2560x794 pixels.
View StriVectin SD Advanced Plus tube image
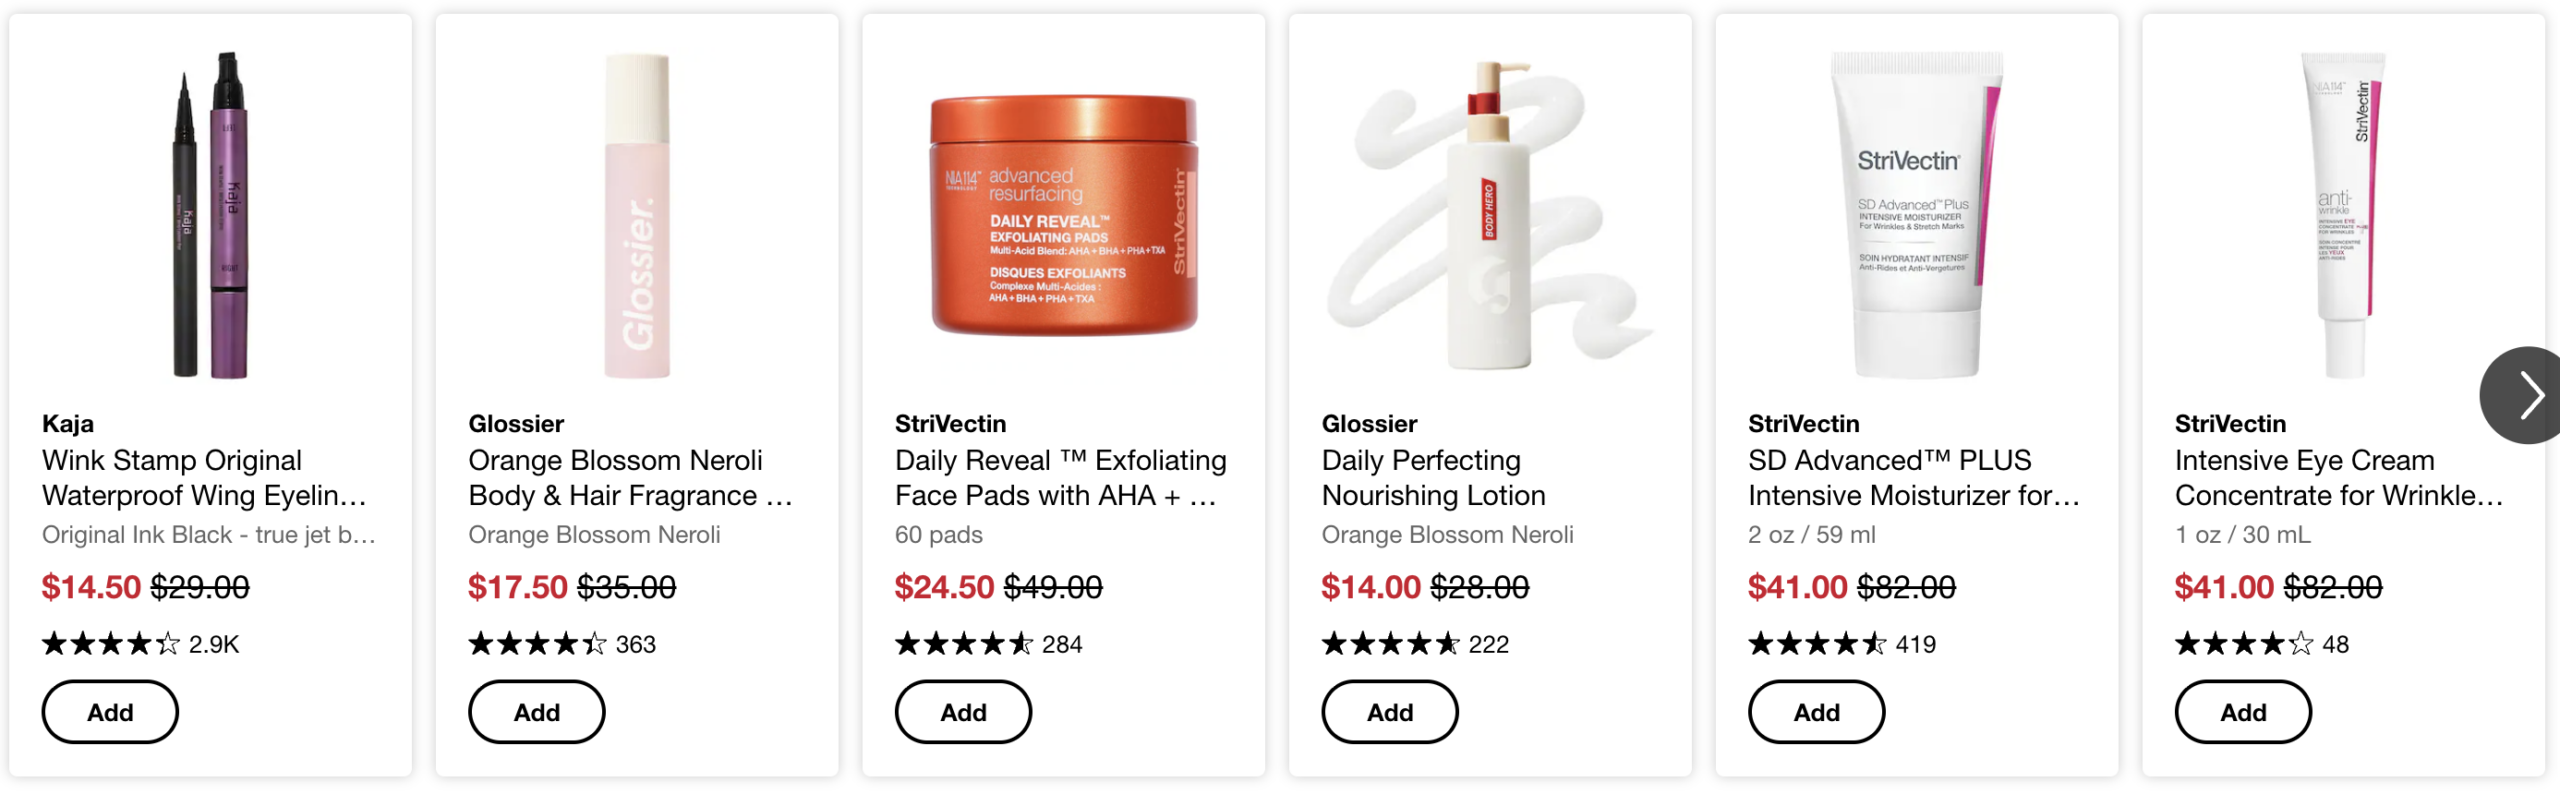[x=1917, y=214]
